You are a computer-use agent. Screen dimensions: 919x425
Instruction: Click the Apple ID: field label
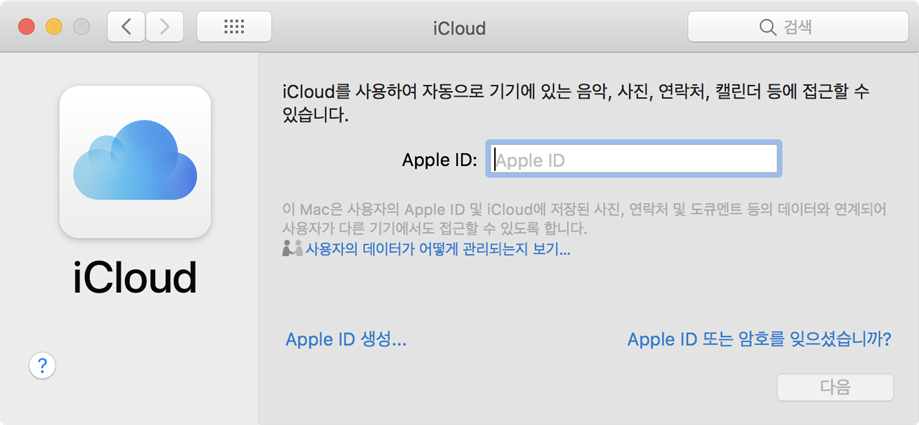(x=439, y=160)
